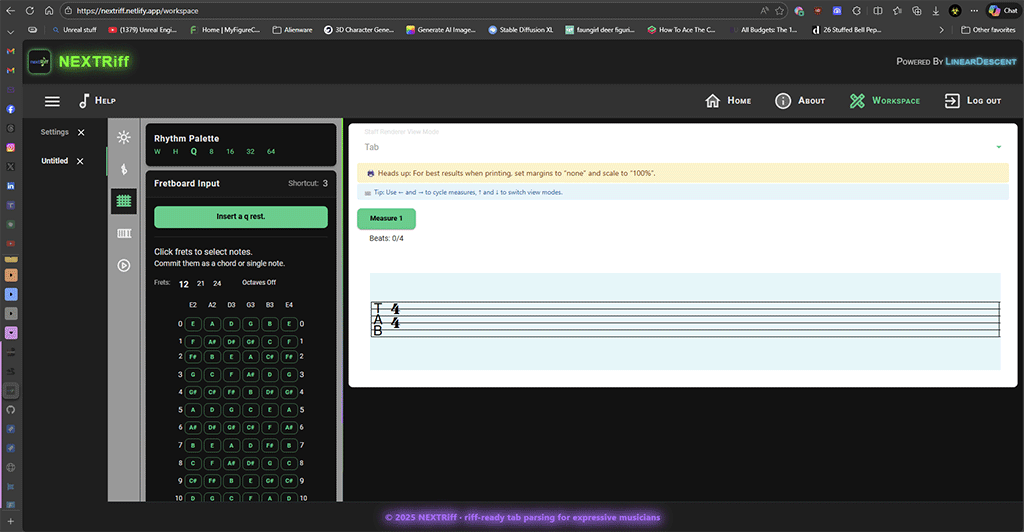Image resolution: width=1024 pixels, height=532 pixels.
Task: Switch to the Untitled tab
Action: (54, 161)
